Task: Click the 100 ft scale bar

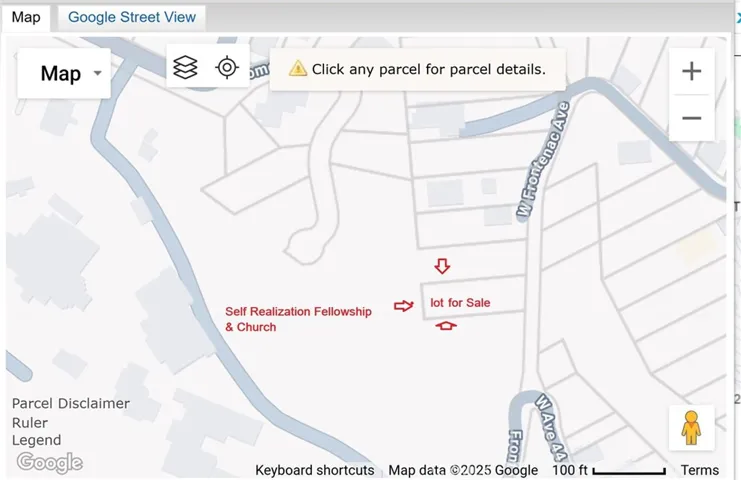Action: pyautogui.click(x=609, y=470)
